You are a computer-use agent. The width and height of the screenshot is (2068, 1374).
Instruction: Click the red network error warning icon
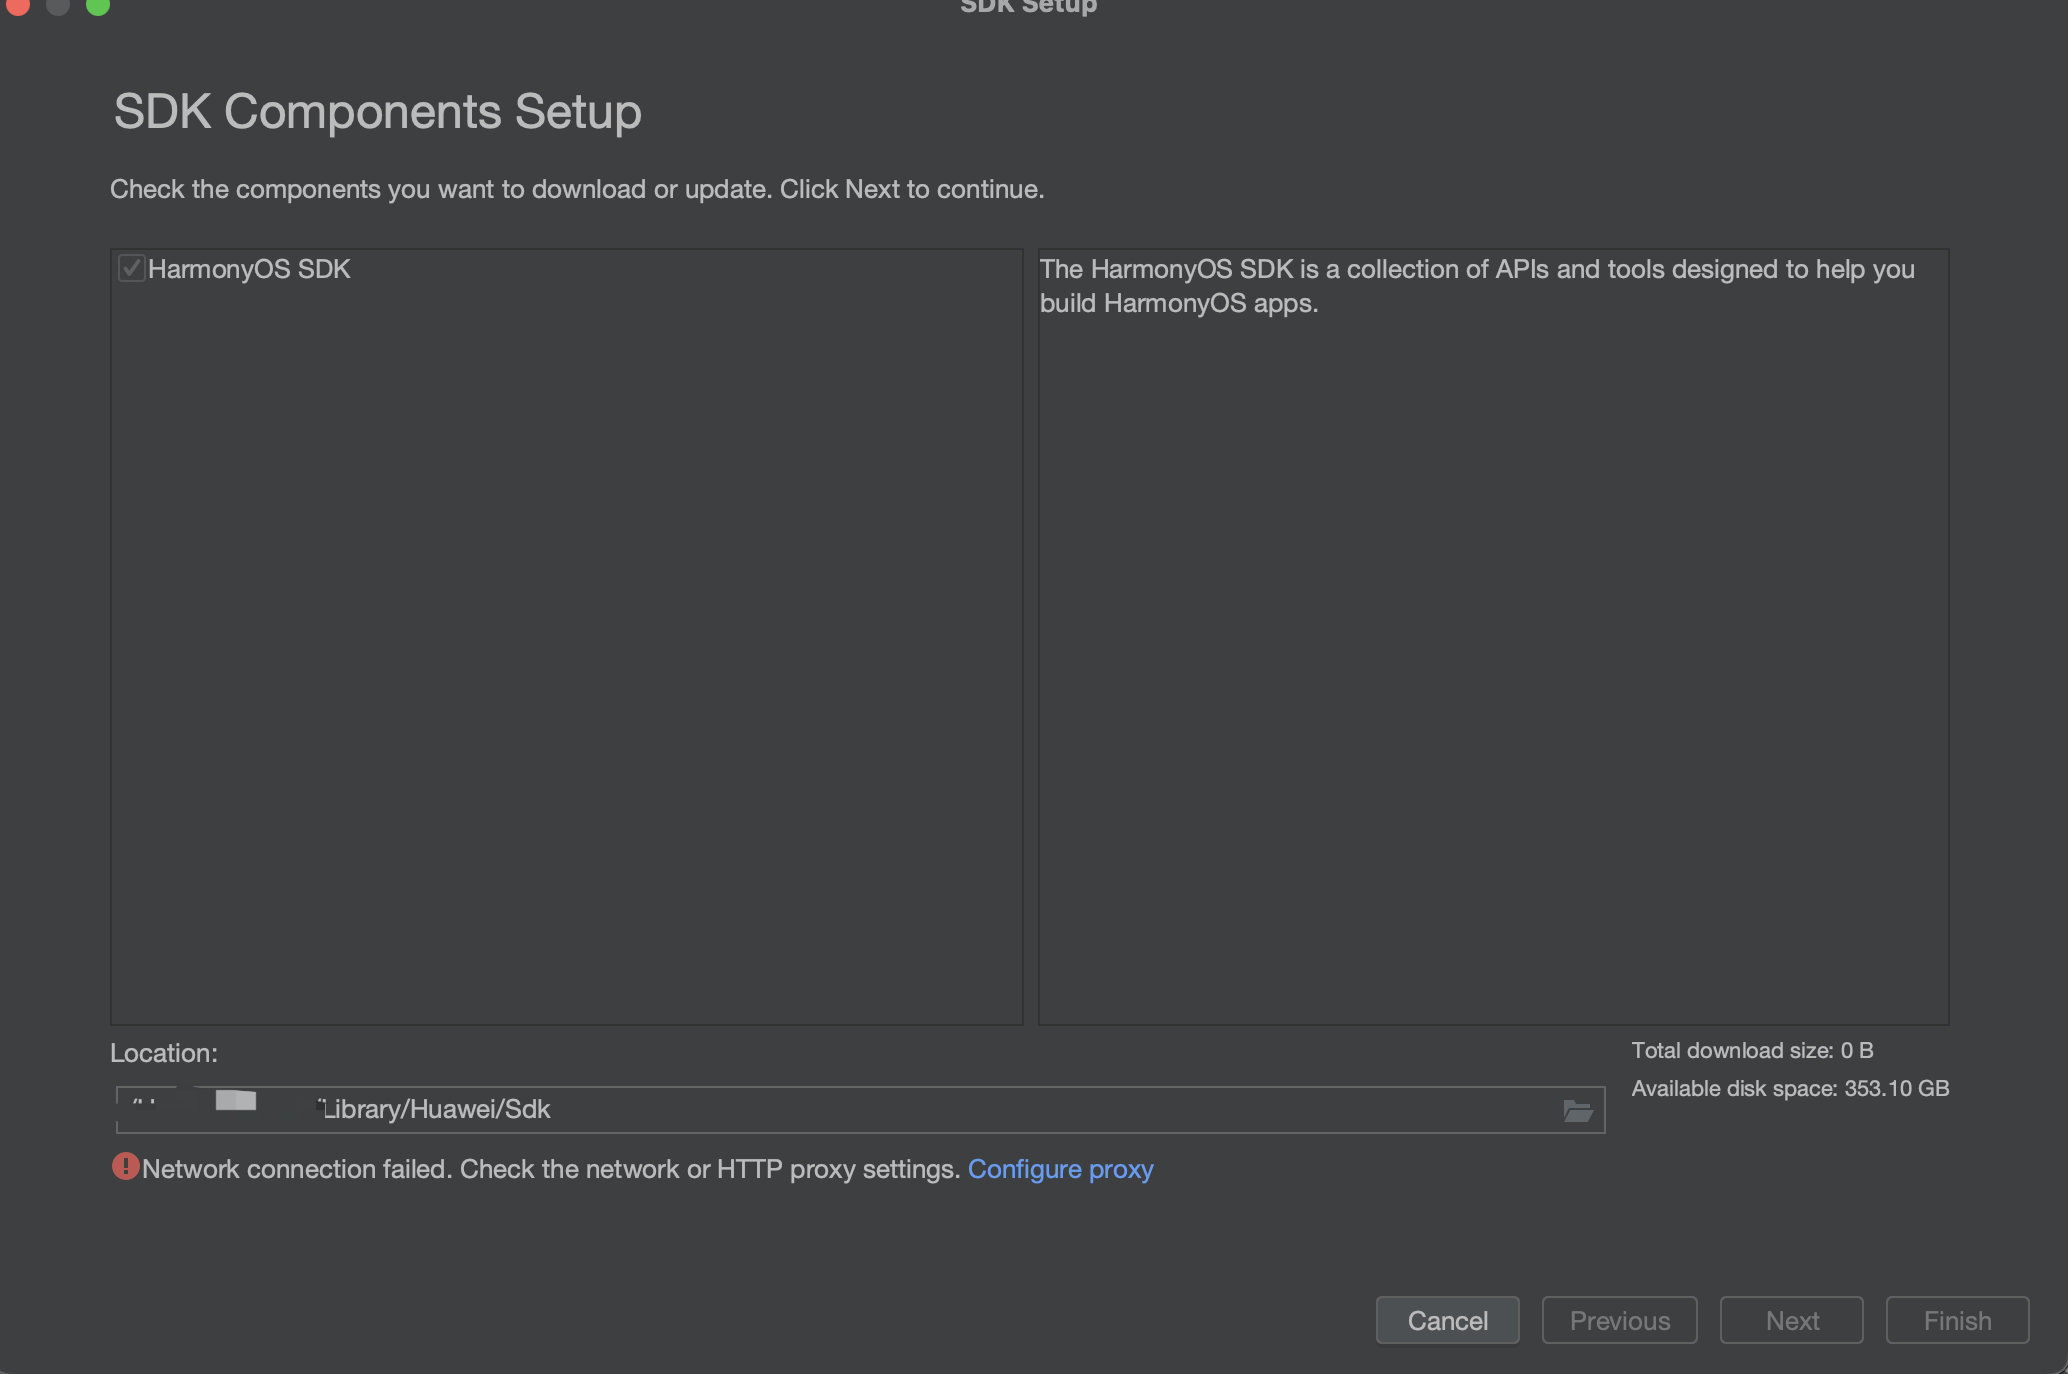pos(125,1166)
